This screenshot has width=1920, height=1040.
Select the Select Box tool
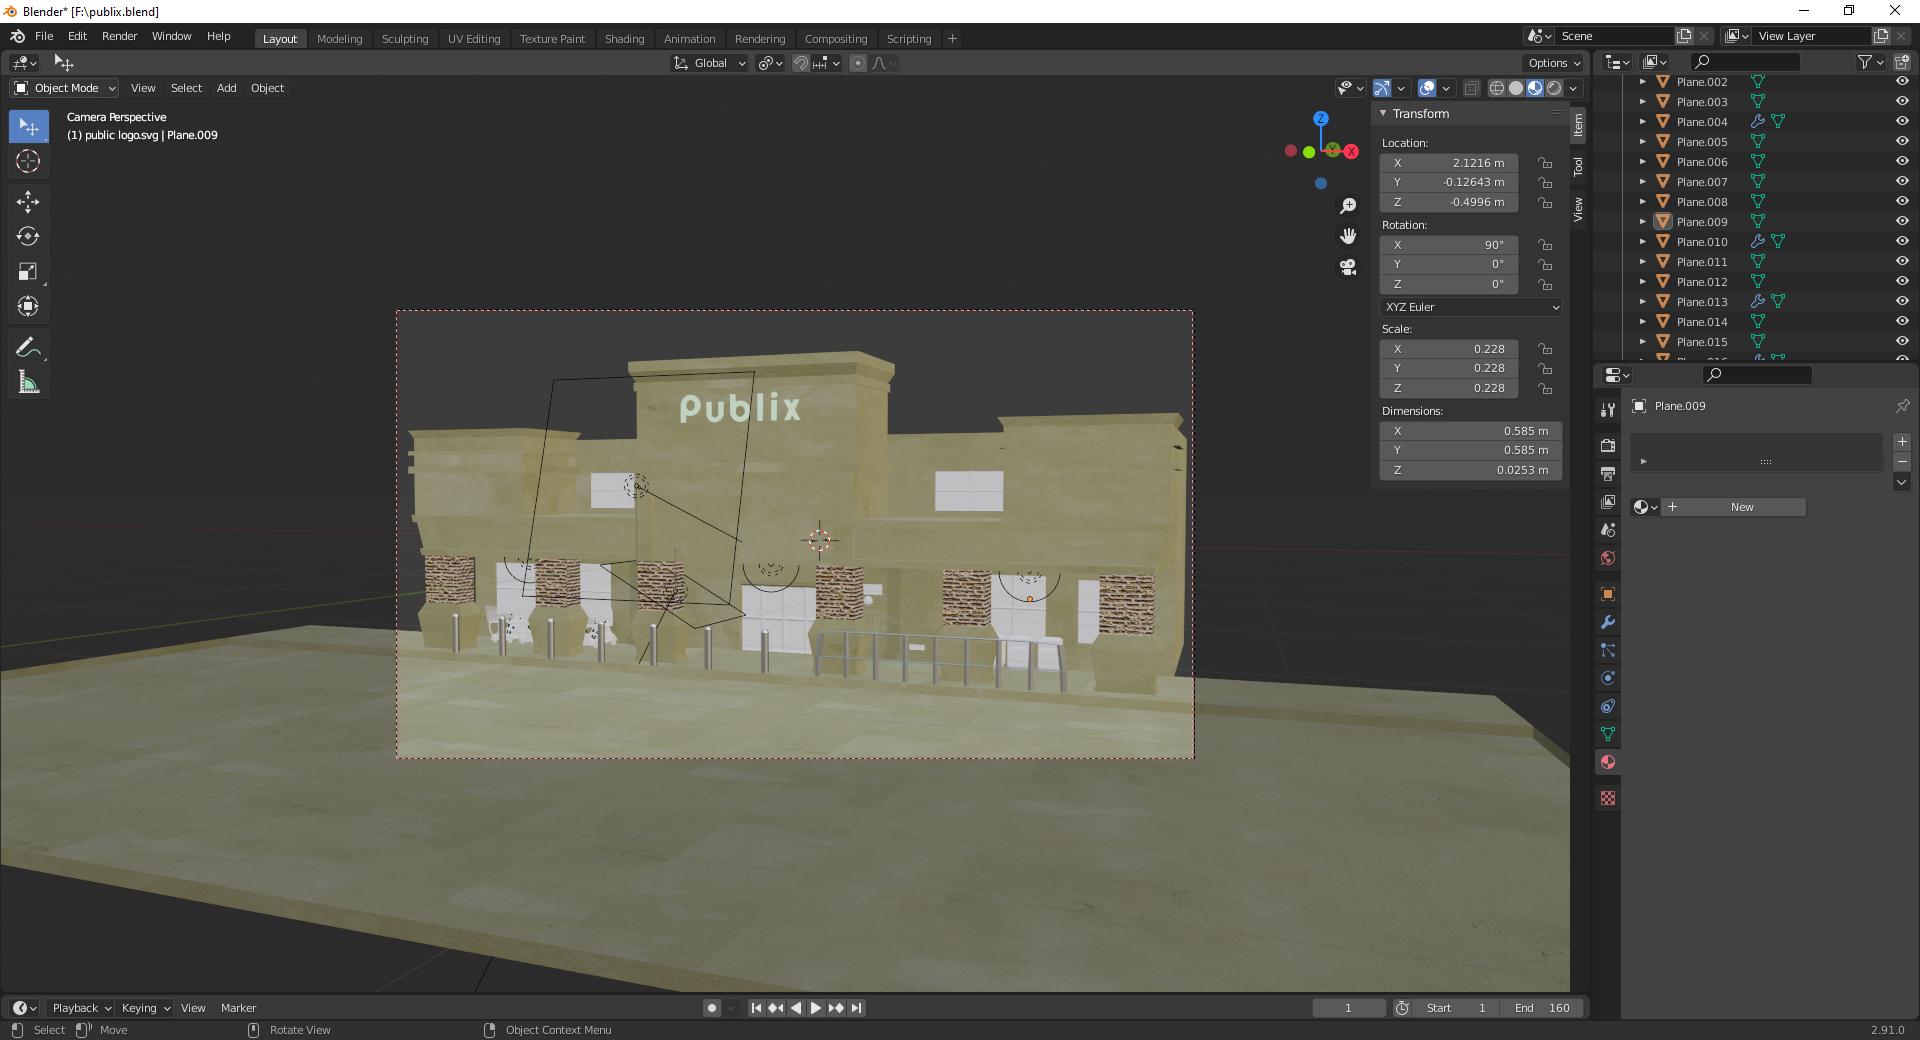coord(28,127)
